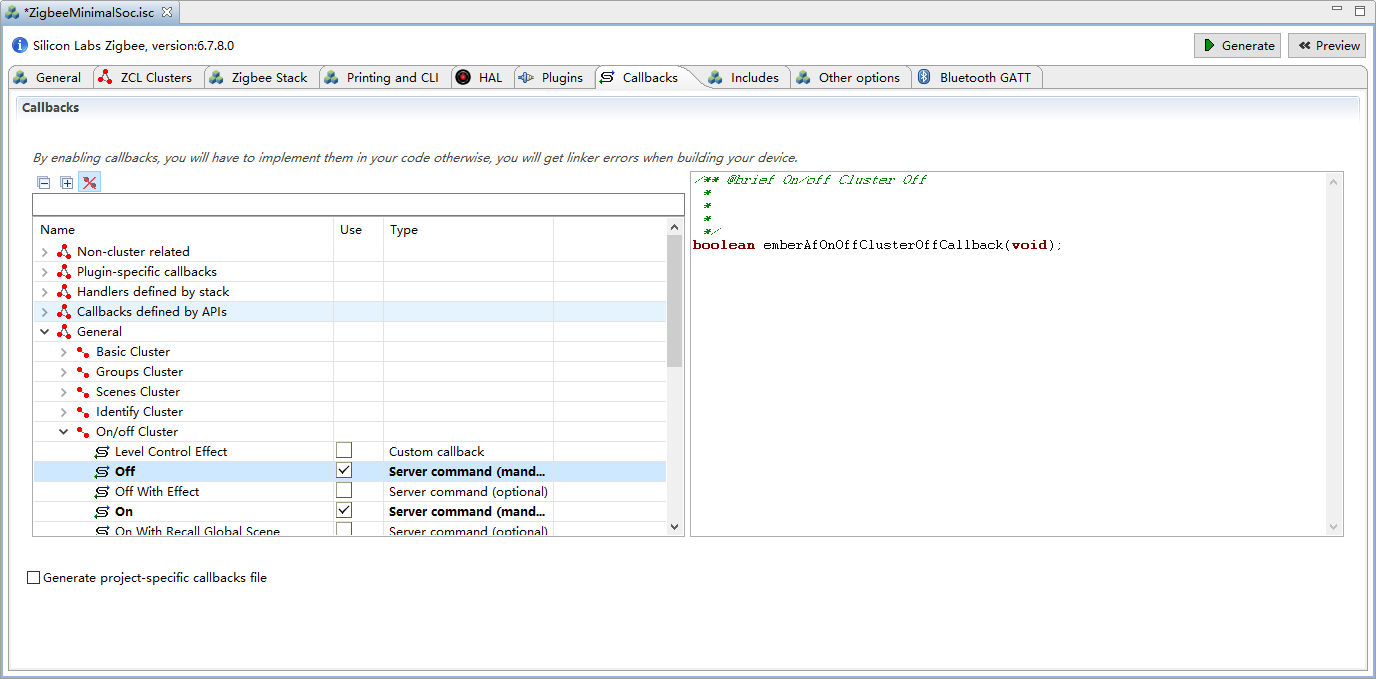
Task: Click the Off callback icon
Action: point(102,472)
